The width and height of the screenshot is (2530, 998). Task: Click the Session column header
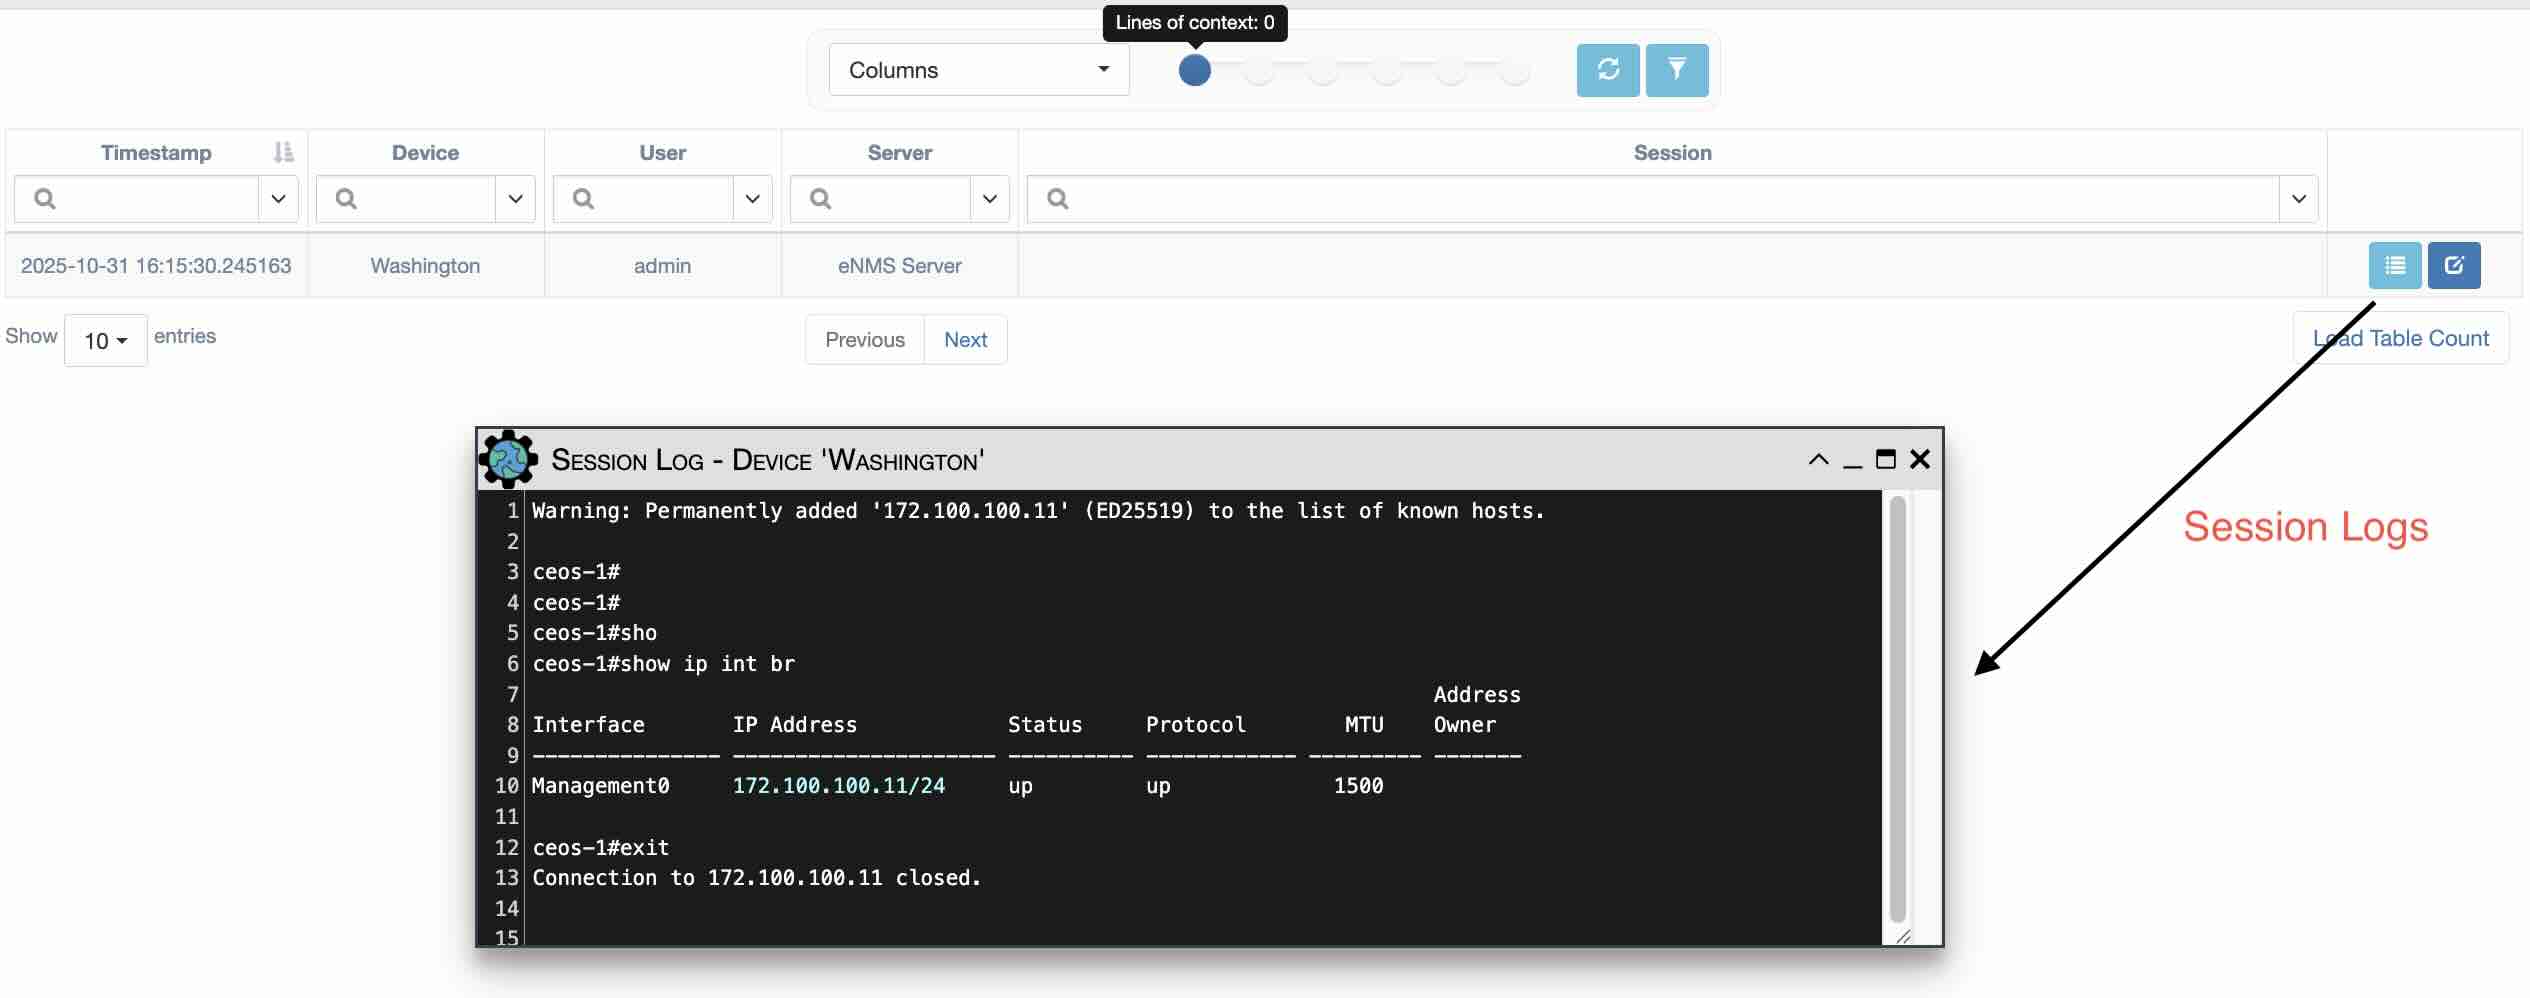[1672, 153]
